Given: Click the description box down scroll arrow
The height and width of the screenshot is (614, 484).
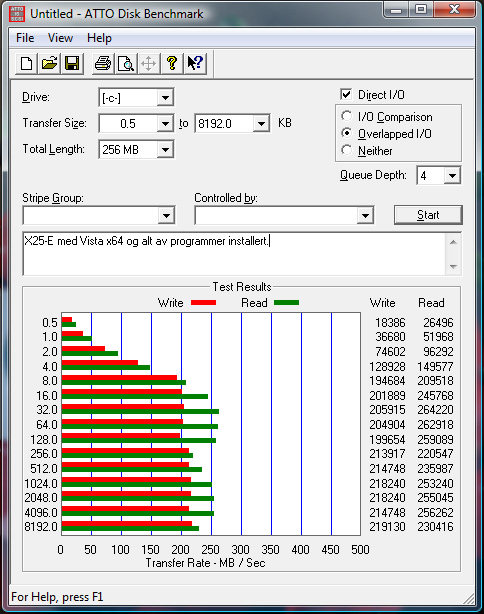Looking at the screenshot, I should click(x=453, y=267).
